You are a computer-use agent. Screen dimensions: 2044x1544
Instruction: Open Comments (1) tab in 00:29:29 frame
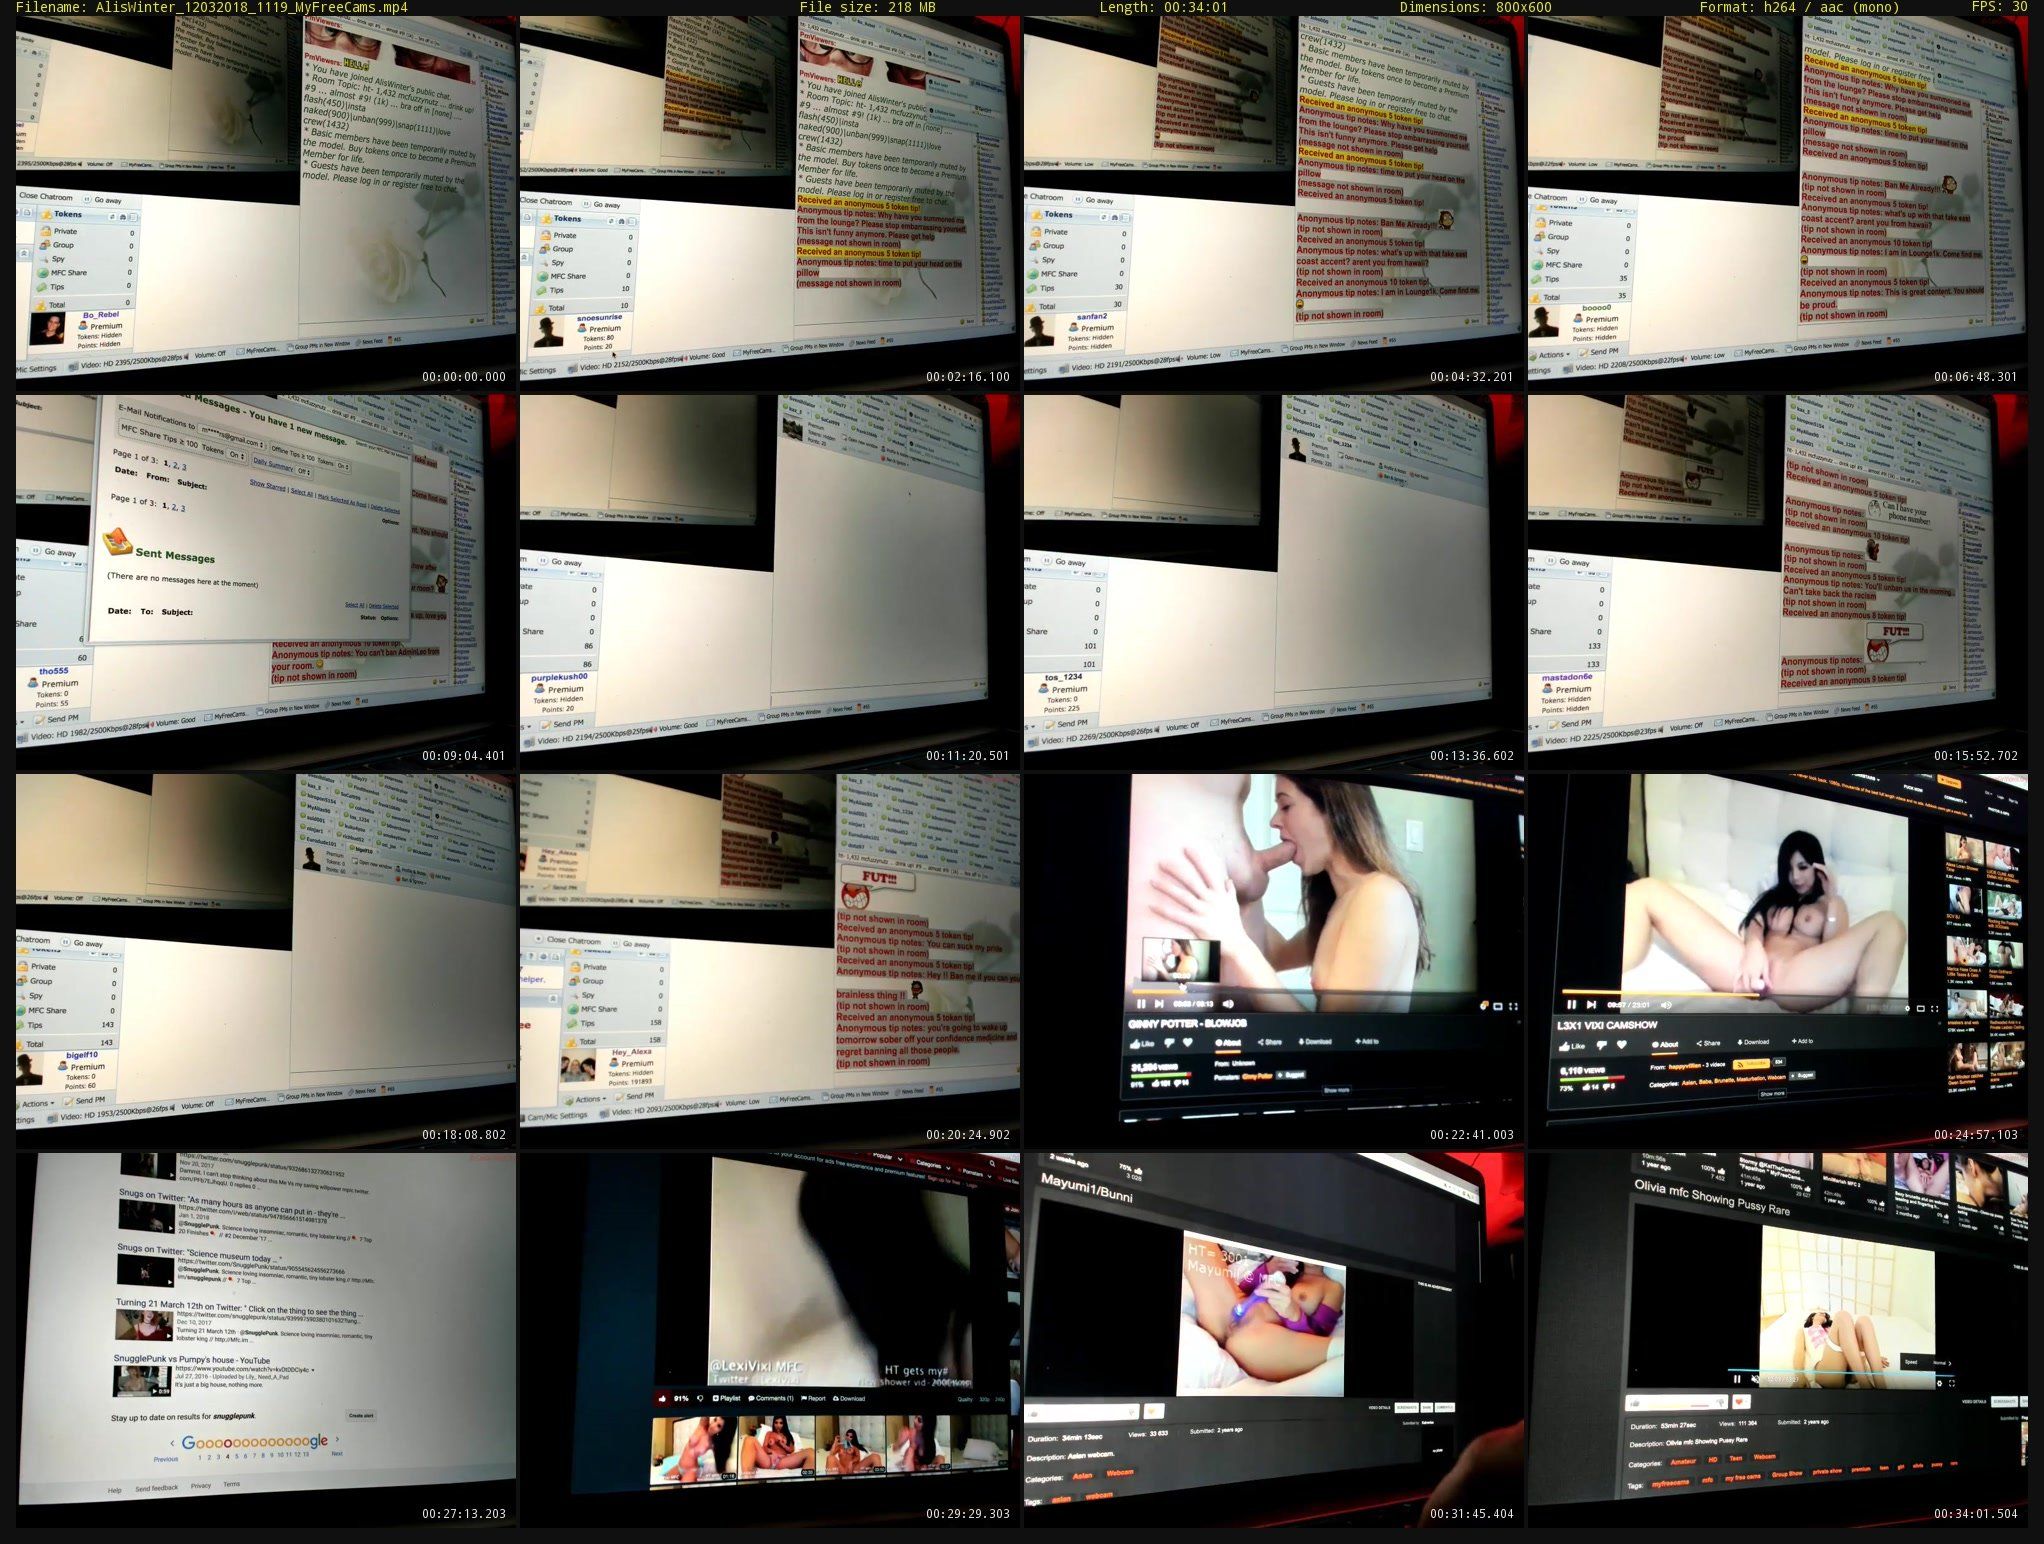point(769,1398)
